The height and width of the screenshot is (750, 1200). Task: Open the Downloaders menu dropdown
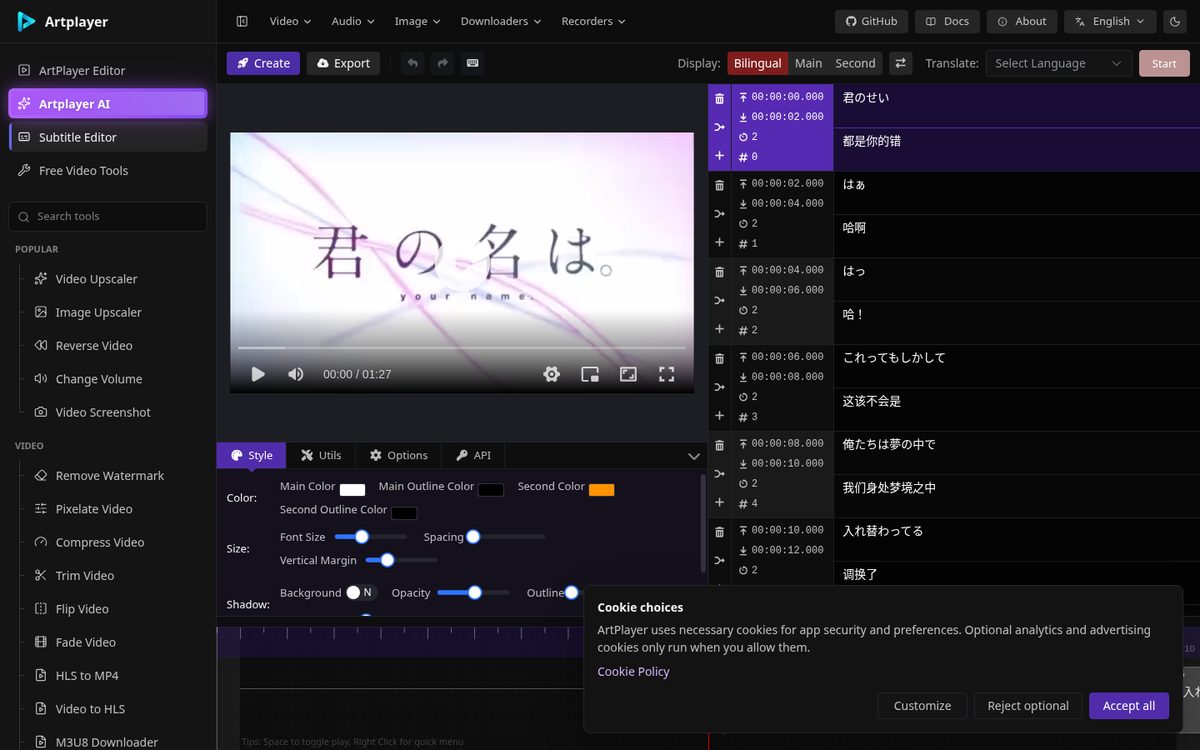501,21
